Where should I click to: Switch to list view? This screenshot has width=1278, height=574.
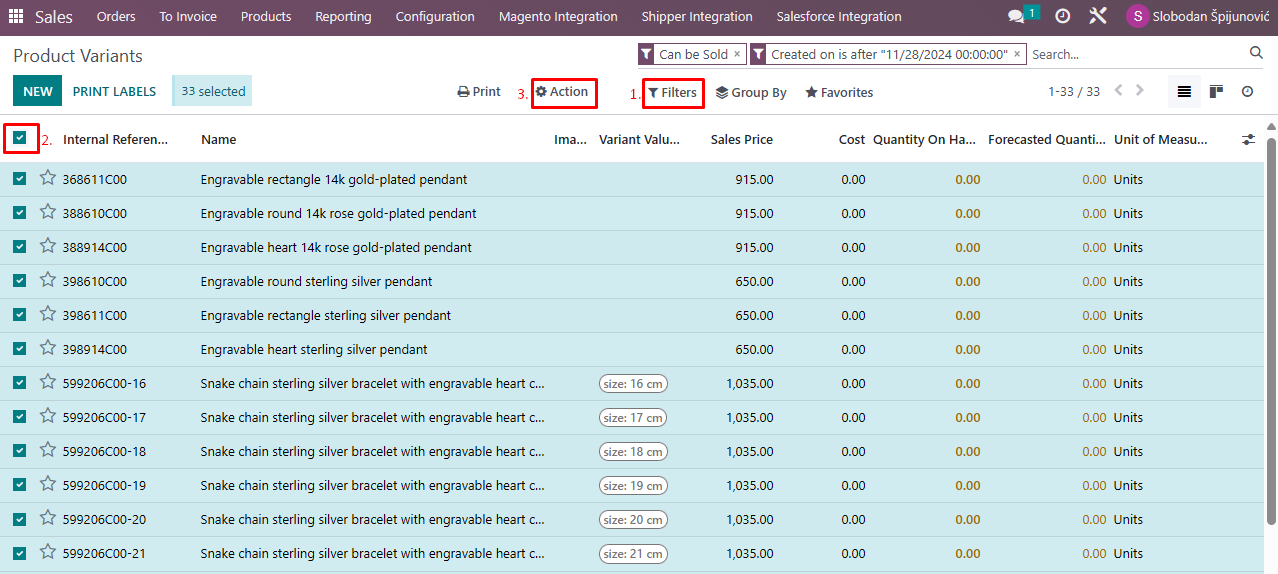point(1184,92)
